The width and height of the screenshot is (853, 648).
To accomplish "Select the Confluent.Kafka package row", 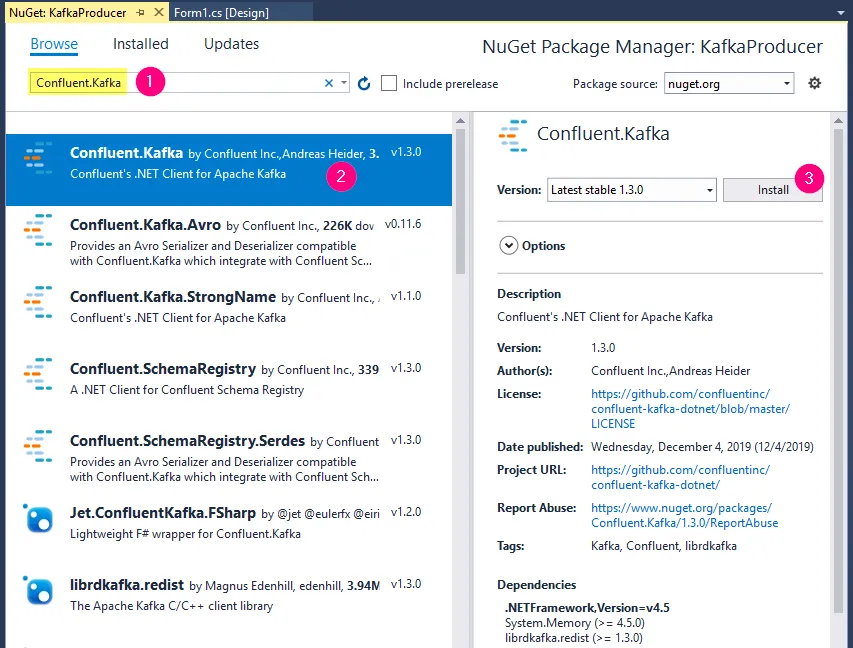I will [228, 170].
